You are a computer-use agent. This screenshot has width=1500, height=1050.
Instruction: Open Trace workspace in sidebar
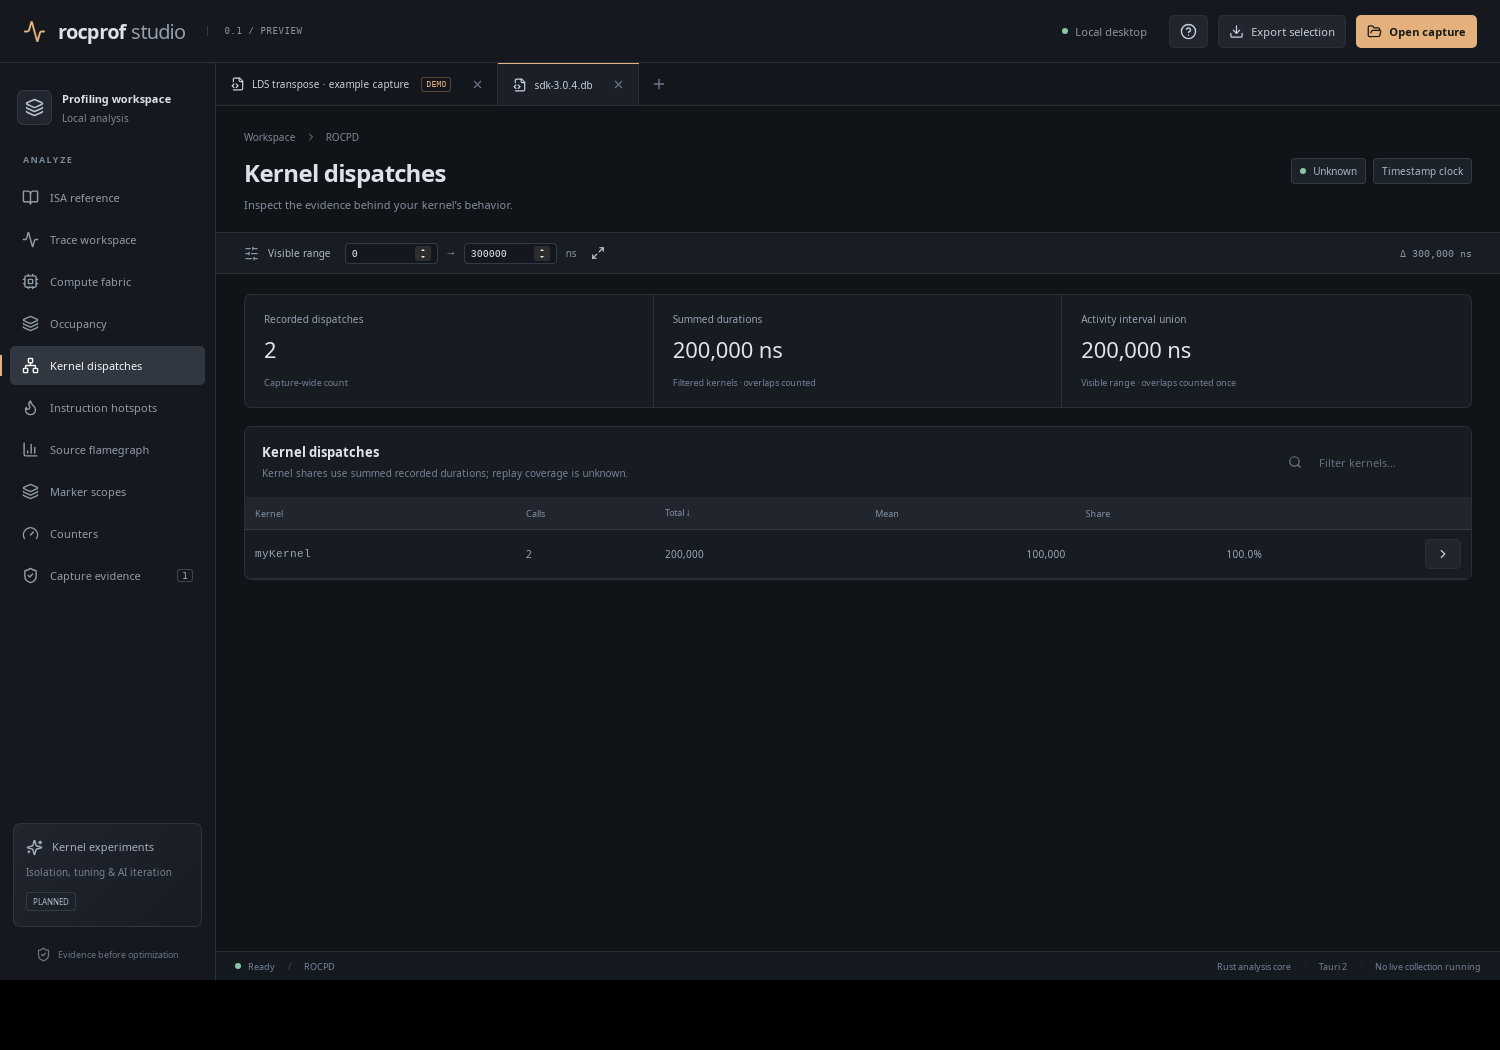107,240
